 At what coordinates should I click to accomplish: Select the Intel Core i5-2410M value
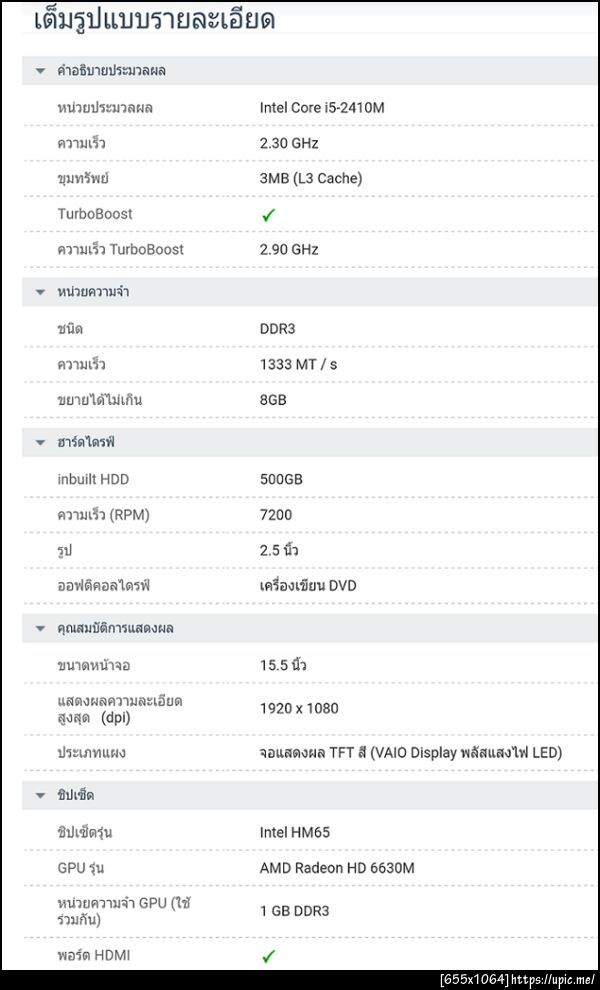322,107
